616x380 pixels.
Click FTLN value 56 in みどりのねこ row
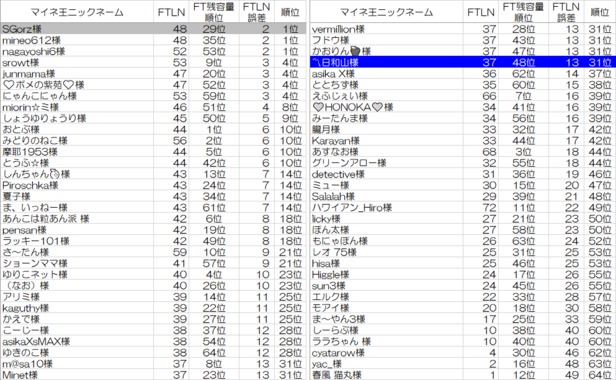pos(171,140)
